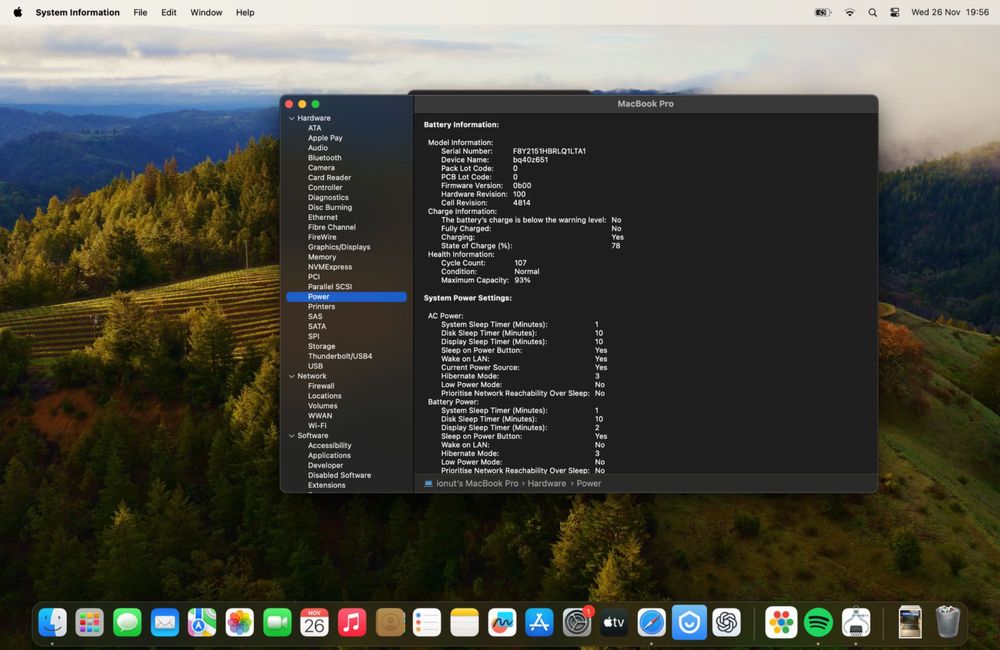Launch Freeform from the dock
This screenshot has height=650, width=1000.
502,622
